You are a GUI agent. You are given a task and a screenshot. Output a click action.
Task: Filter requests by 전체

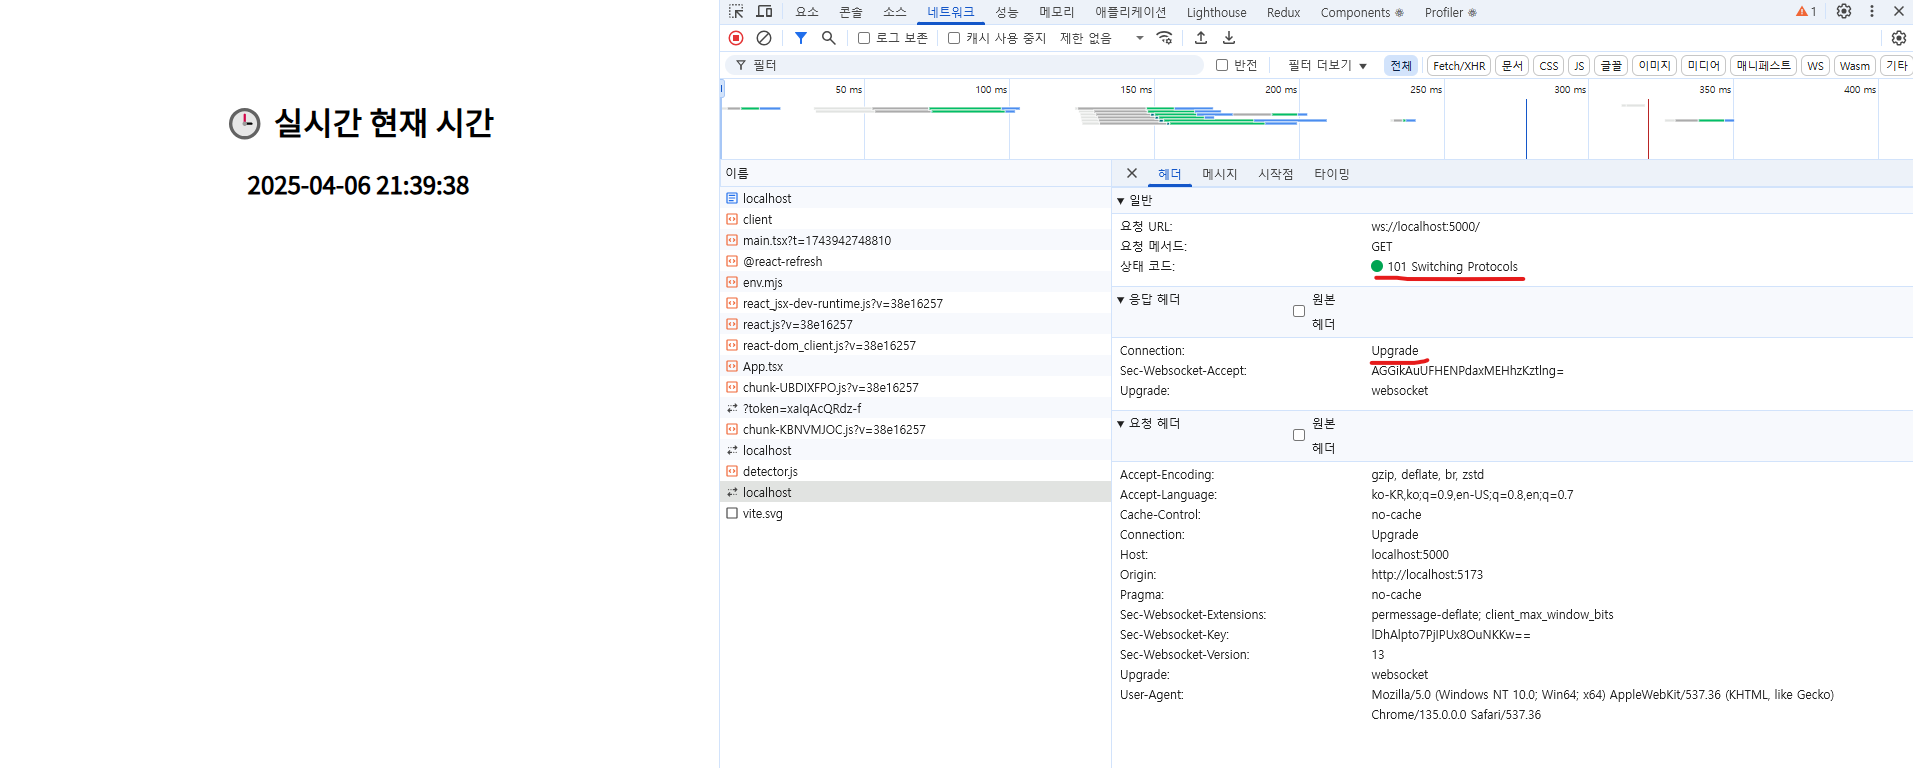[1401, 65]
